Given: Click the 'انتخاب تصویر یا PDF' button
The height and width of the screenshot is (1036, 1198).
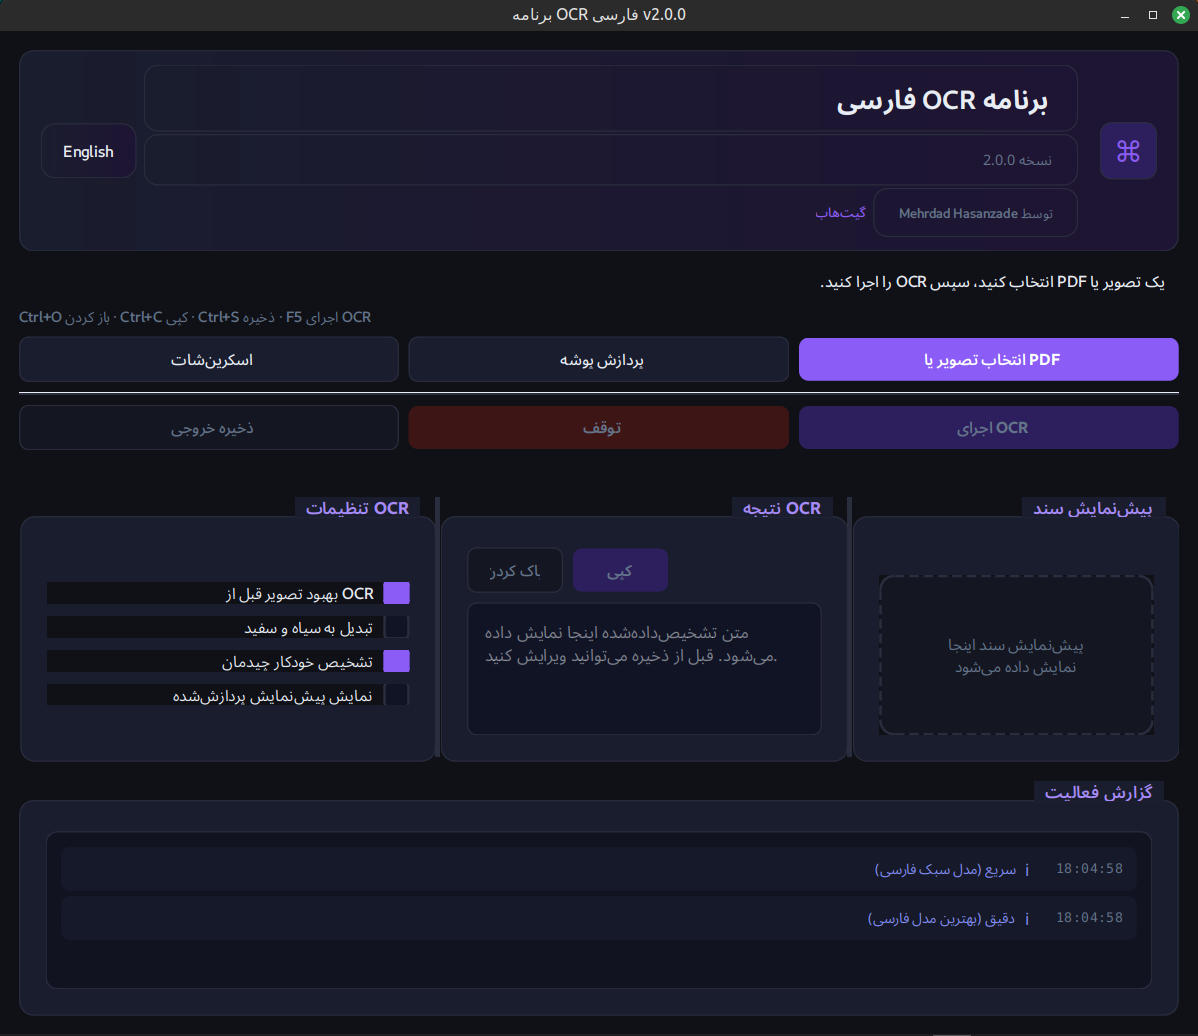Looking at the screenshot, I should click(x=989, y=359).
